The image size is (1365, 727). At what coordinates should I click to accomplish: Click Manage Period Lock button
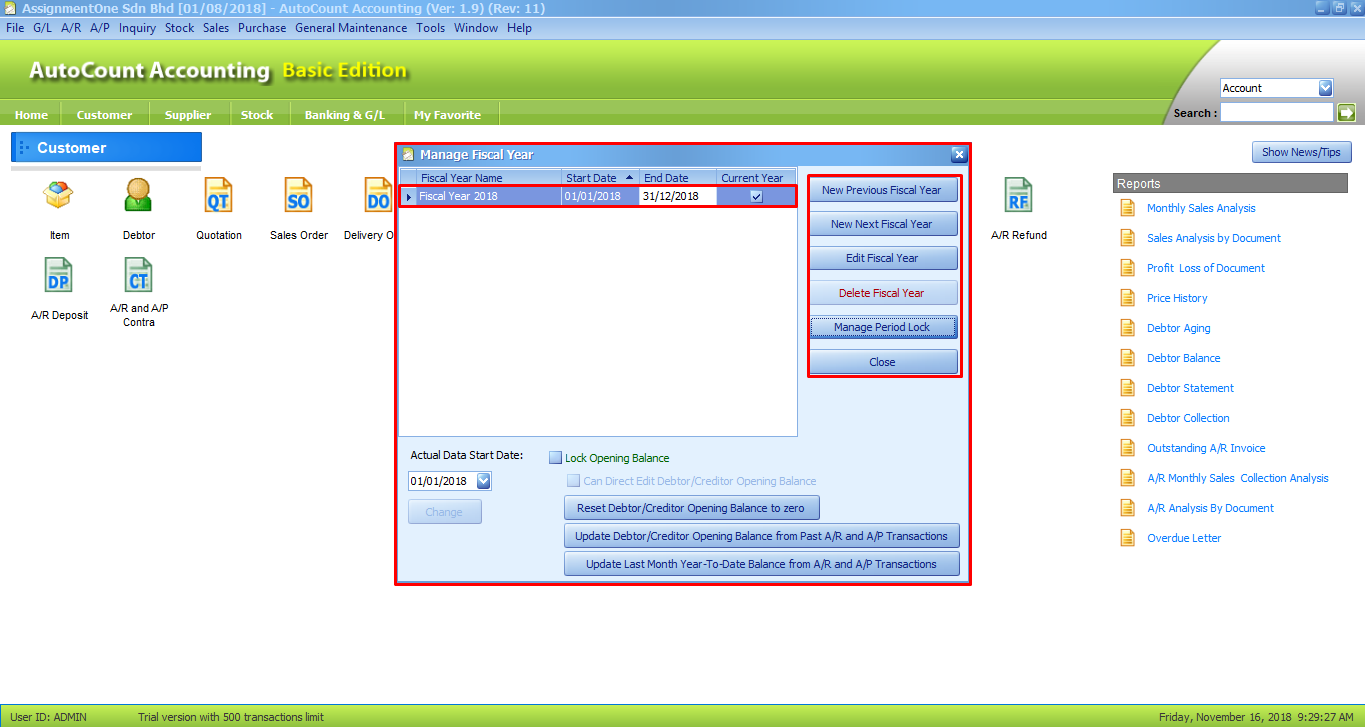883,327
